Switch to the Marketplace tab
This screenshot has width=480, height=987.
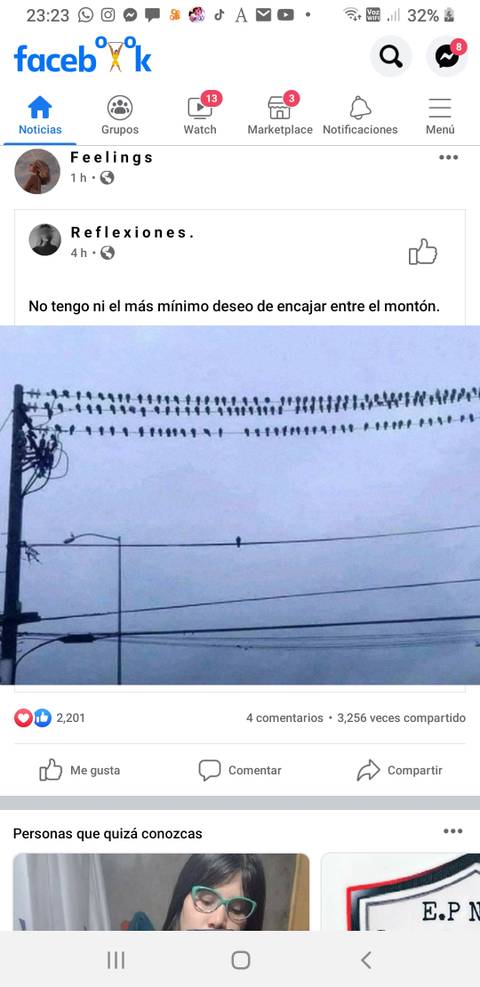[280, 116]
